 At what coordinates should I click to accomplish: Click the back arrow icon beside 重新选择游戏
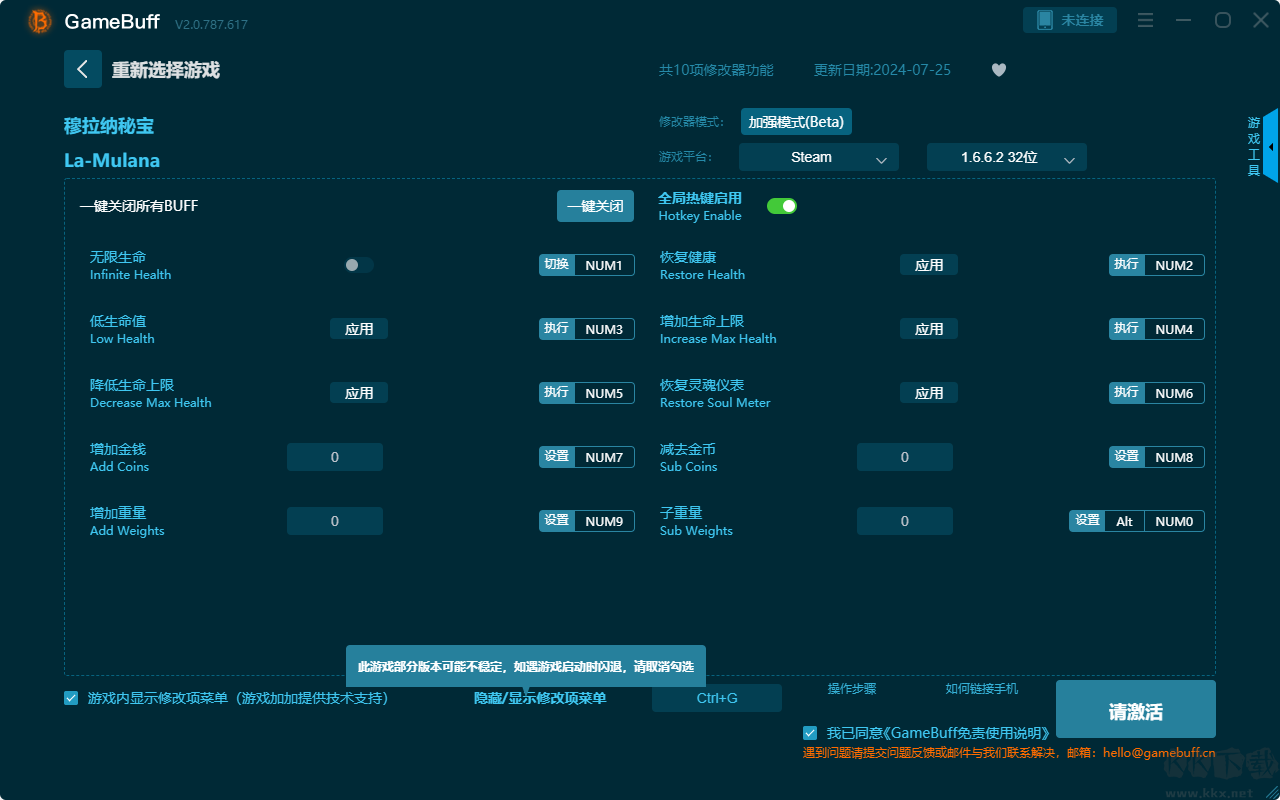click(83, 69)
